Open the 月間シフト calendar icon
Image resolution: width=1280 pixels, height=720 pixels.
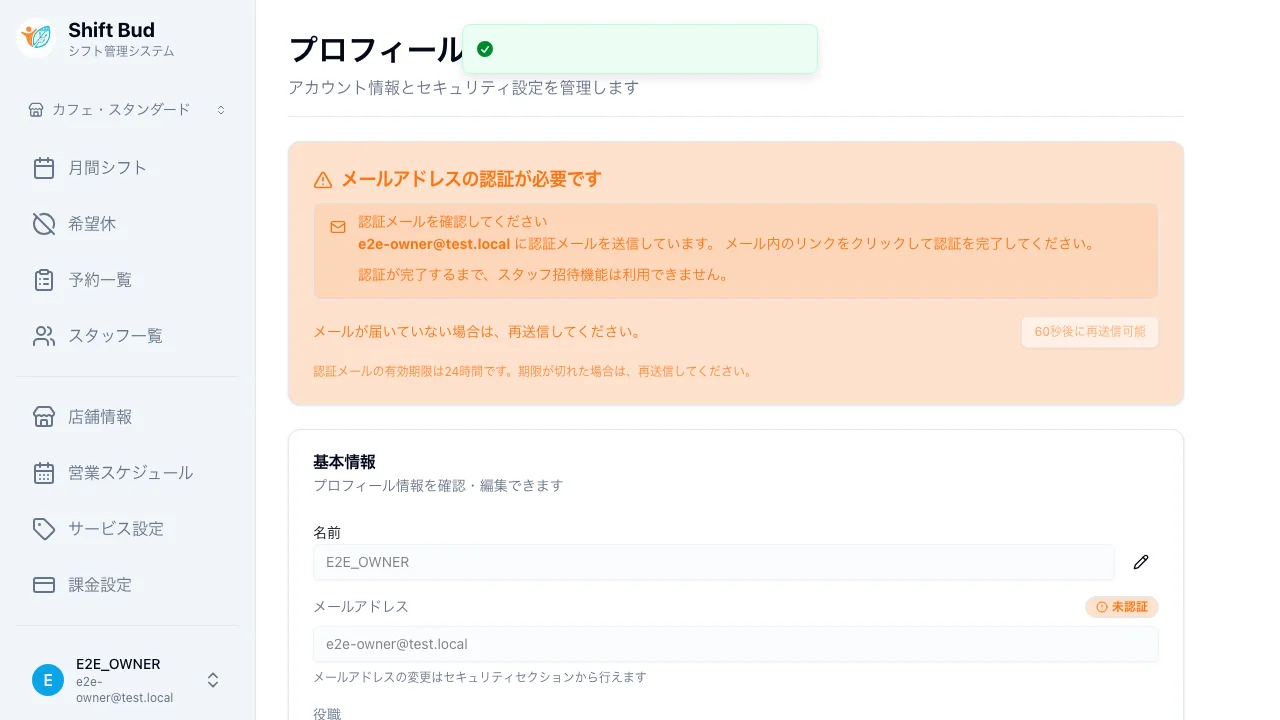tap(44, 167)
